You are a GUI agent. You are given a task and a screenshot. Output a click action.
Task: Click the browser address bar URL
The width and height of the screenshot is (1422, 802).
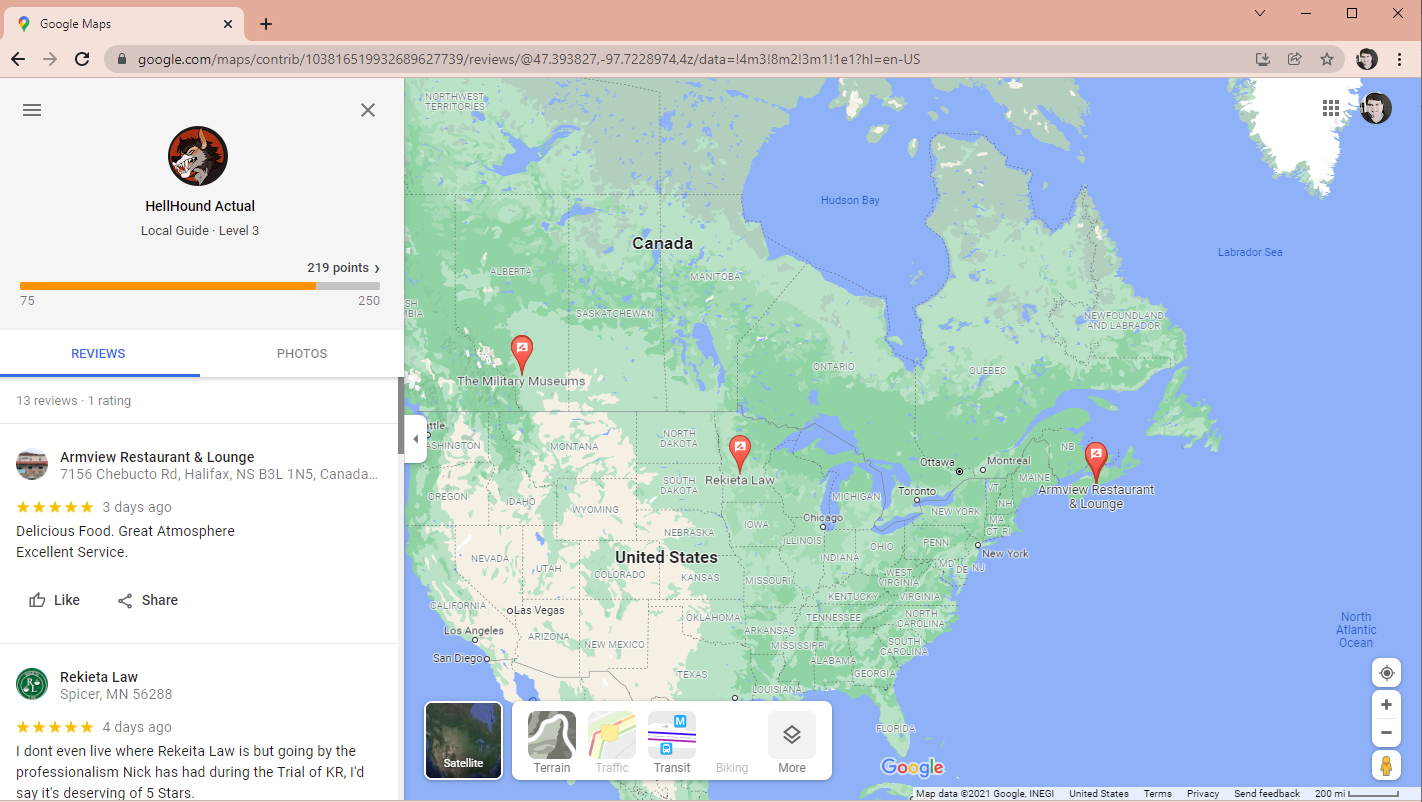(529, 59)
